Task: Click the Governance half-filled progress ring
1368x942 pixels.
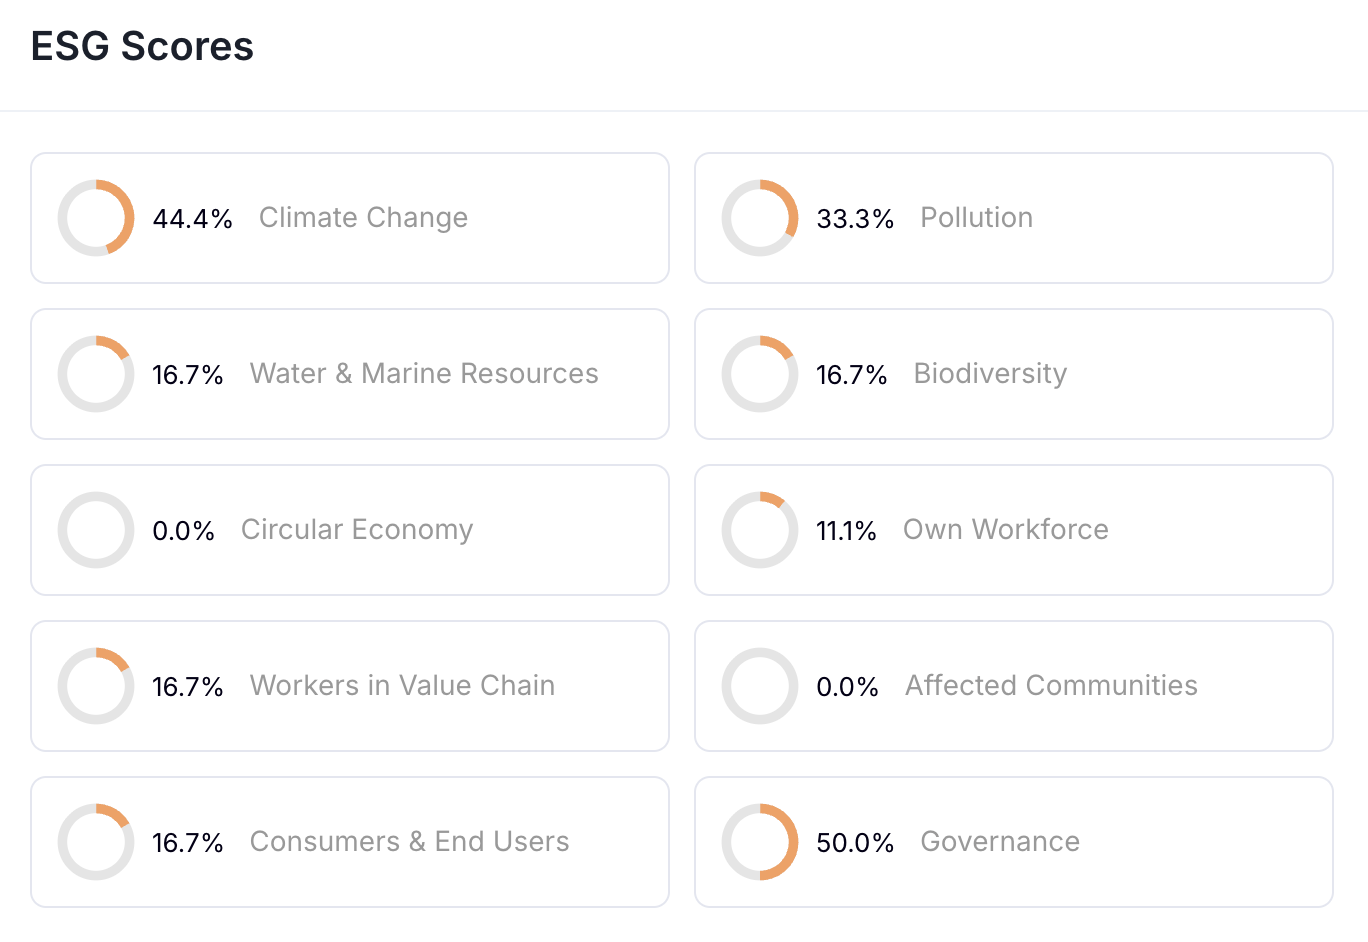Action: (x=760, y=842)
